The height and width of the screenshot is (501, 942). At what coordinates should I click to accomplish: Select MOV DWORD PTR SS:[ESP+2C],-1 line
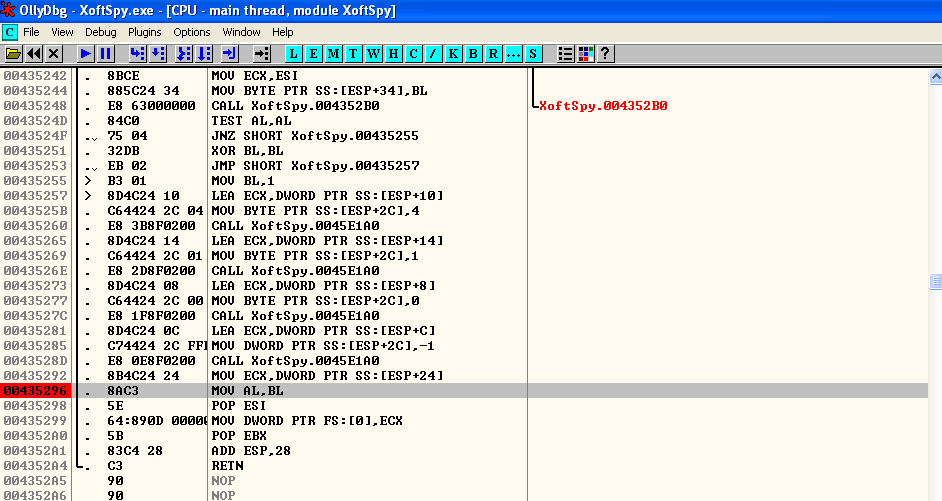tap(323, 345)
